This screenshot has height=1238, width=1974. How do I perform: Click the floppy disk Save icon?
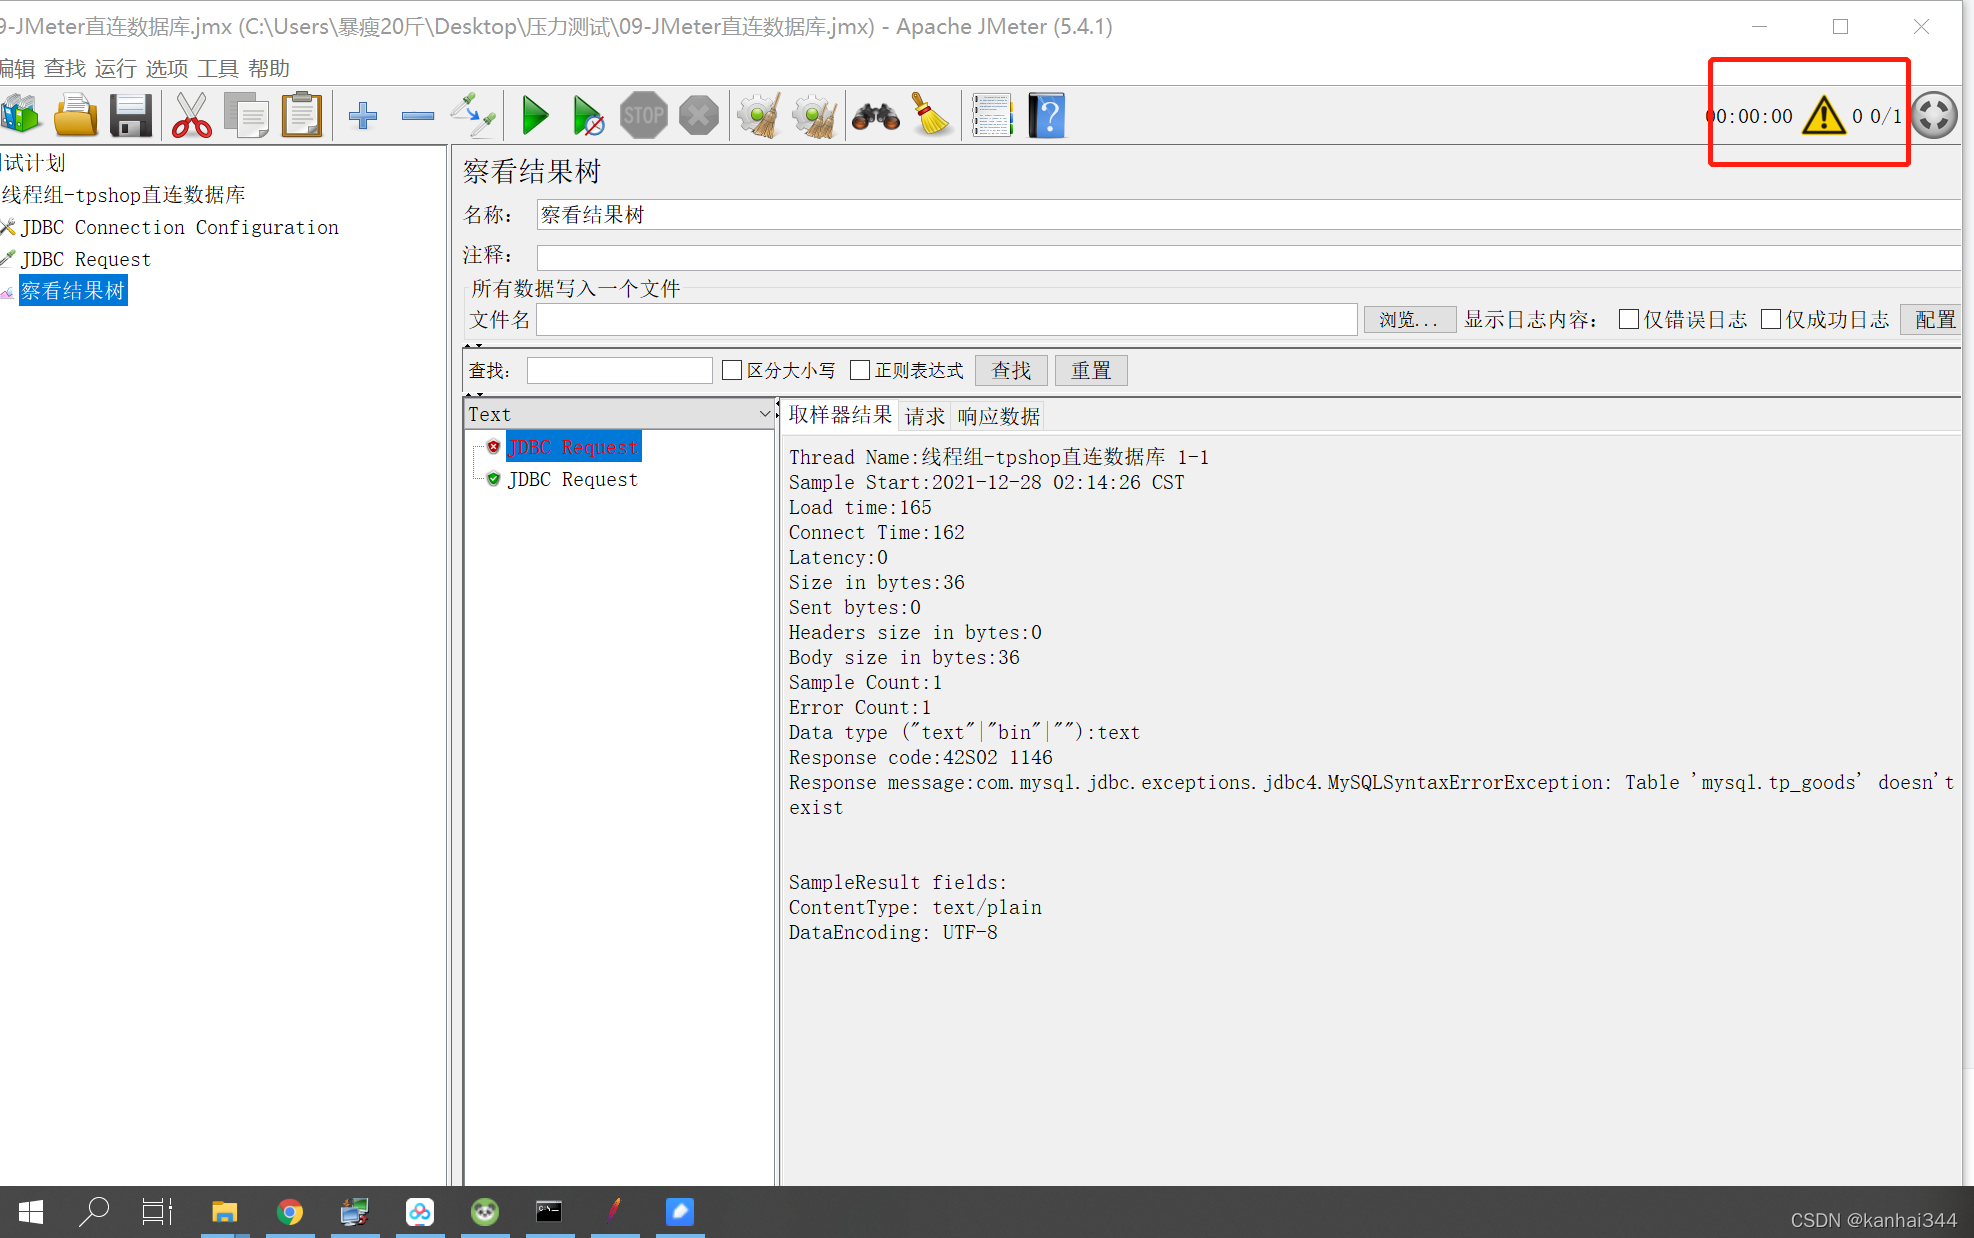tap(131, 116)
